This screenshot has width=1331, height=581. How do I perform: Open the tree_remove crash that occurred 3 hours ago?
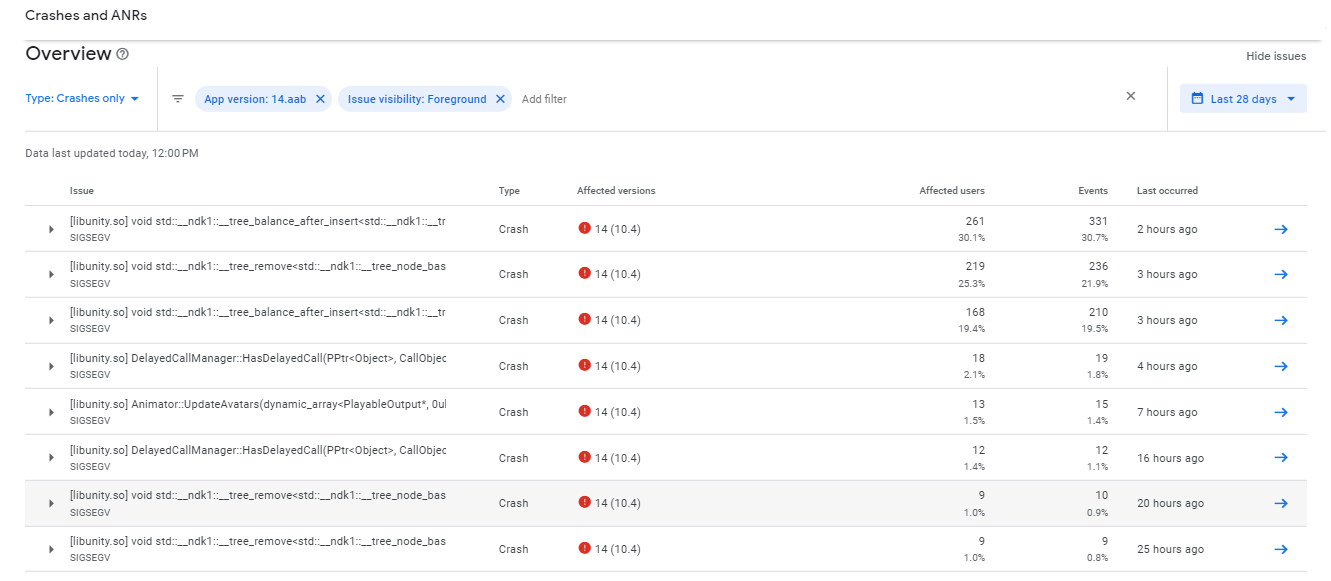pyautogui.click(x=256, y=265)
